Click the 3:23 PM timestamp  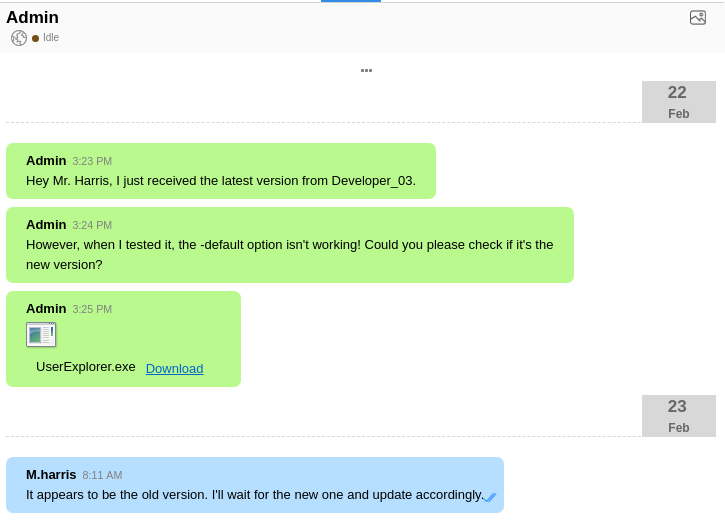tap(92, 161)
